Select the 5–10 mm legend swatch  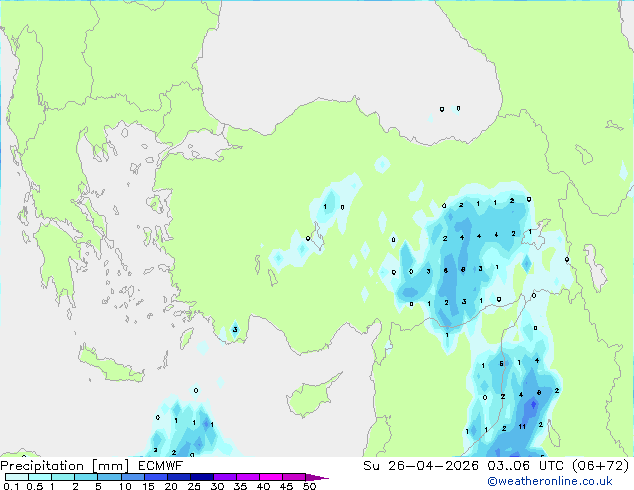pos(109,477)
